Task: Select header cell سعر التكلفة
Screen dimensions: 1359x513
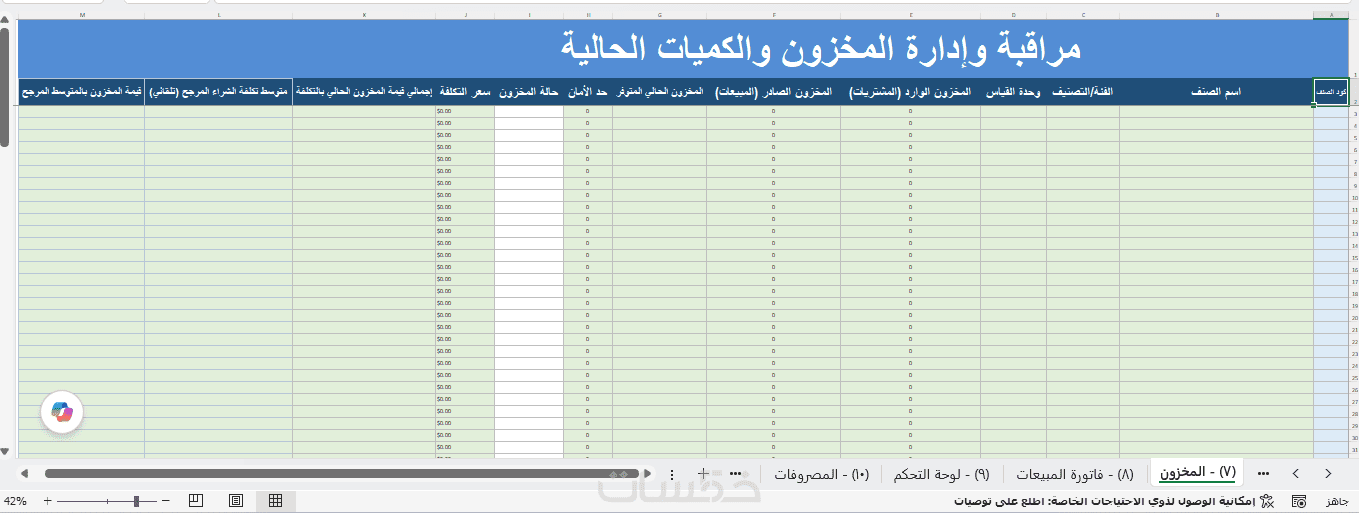Action: pos(465,91)
